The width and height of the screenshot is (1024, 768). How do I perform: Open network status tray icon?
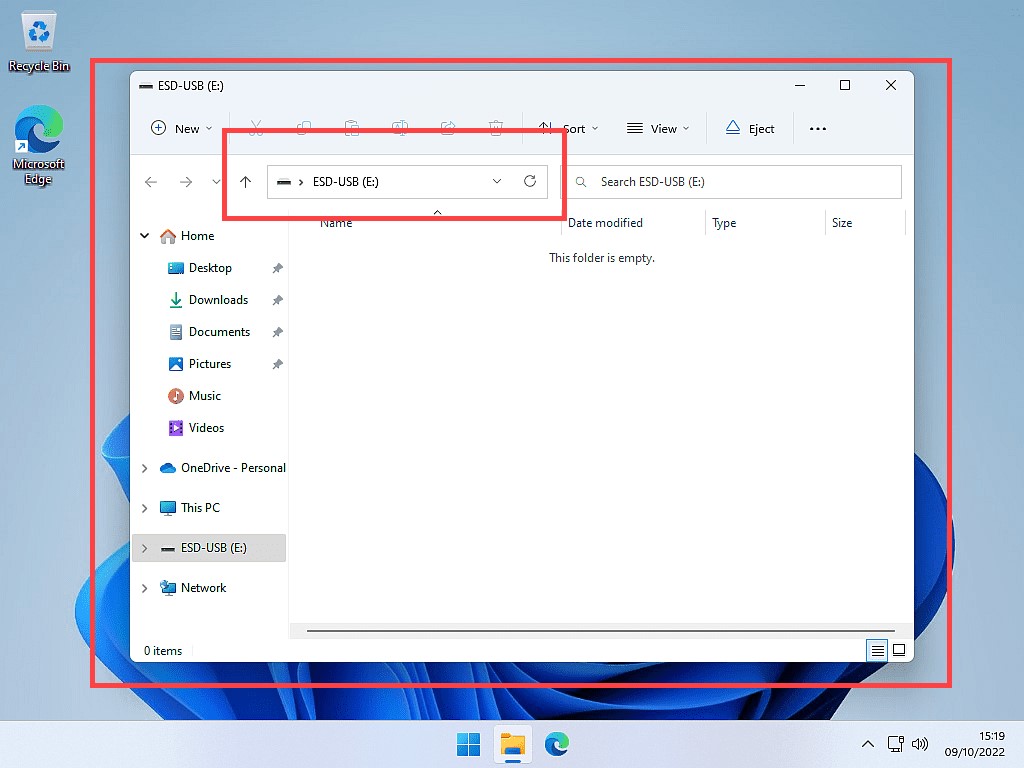click(895, 744)
